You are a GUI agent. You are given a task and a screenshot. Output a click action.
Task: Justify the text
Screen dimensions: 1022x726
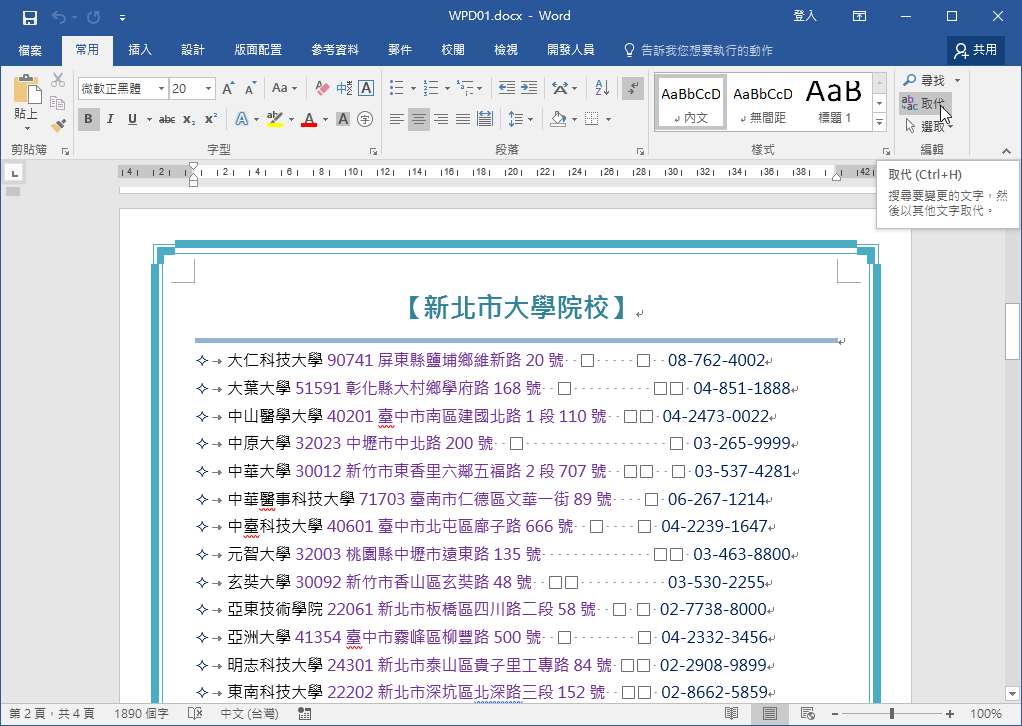(x=463, y=119)
